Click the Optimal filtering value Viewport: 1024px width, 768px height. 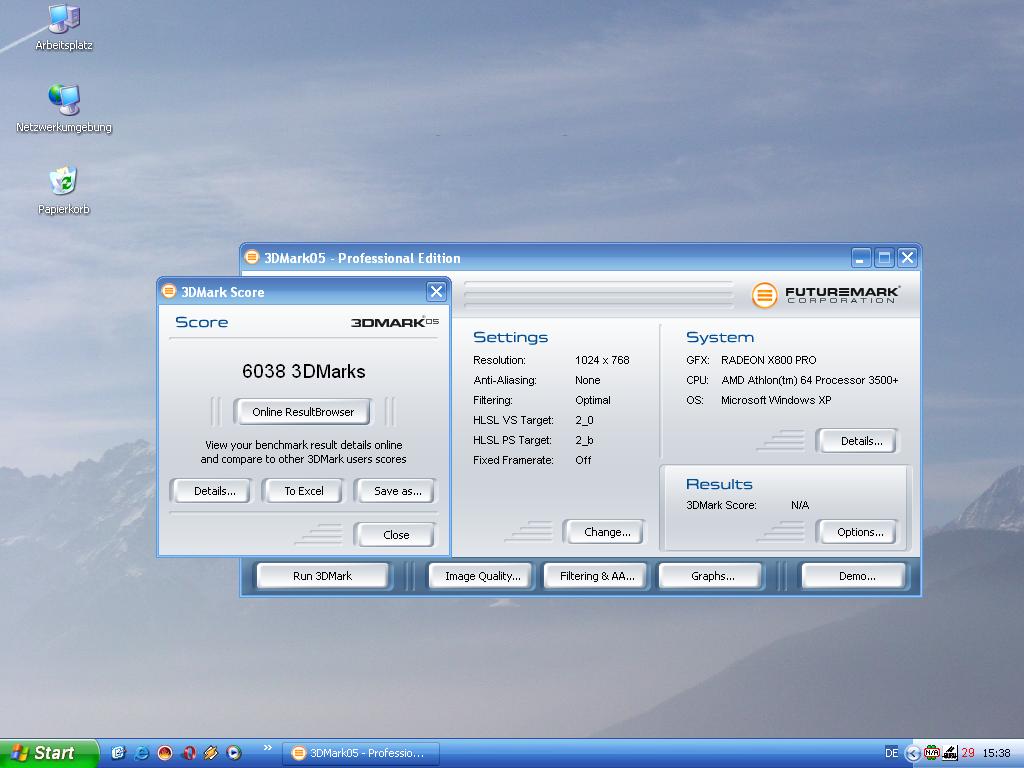593,400
